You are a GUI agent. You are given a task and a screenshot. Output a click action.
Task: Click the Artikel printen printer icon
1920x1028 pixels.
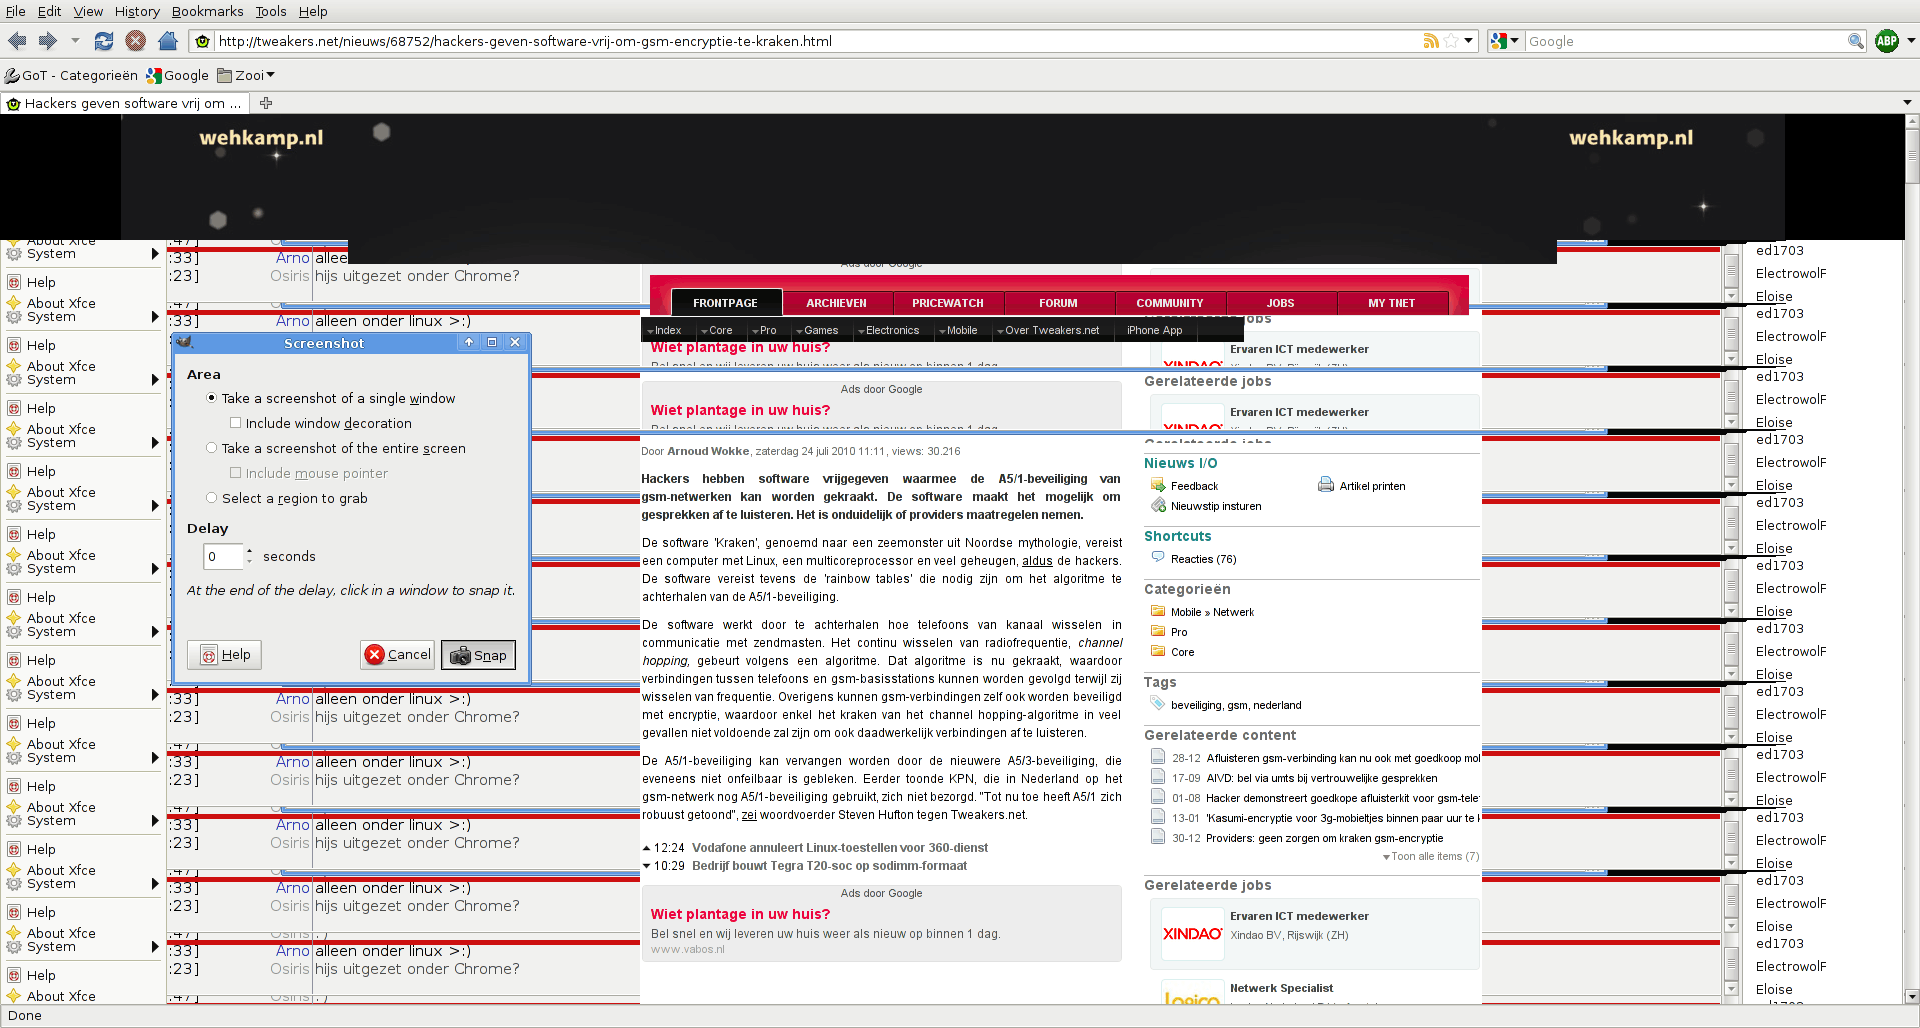[1326, 485]
